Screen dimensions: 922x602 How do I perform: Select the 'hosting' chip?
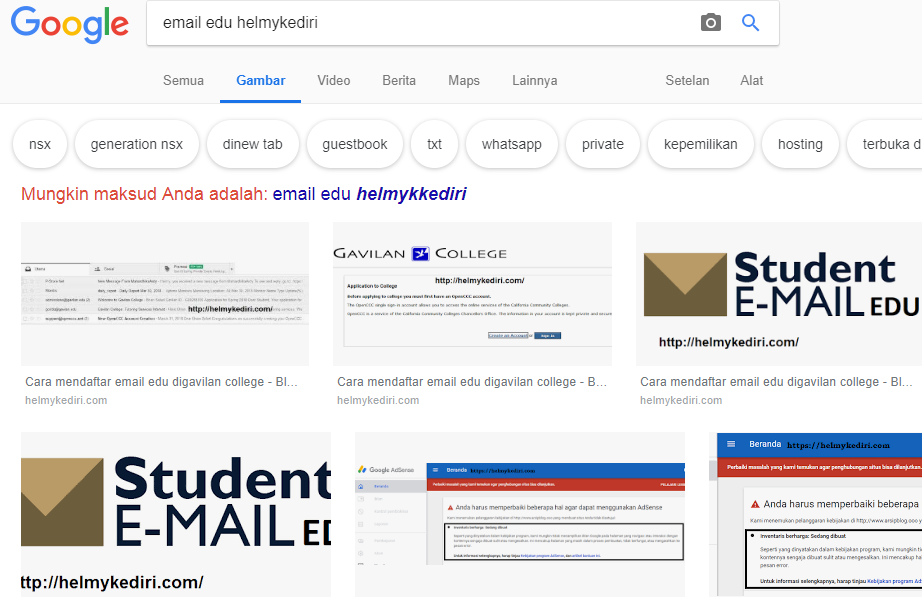click(x=800, y=144)
